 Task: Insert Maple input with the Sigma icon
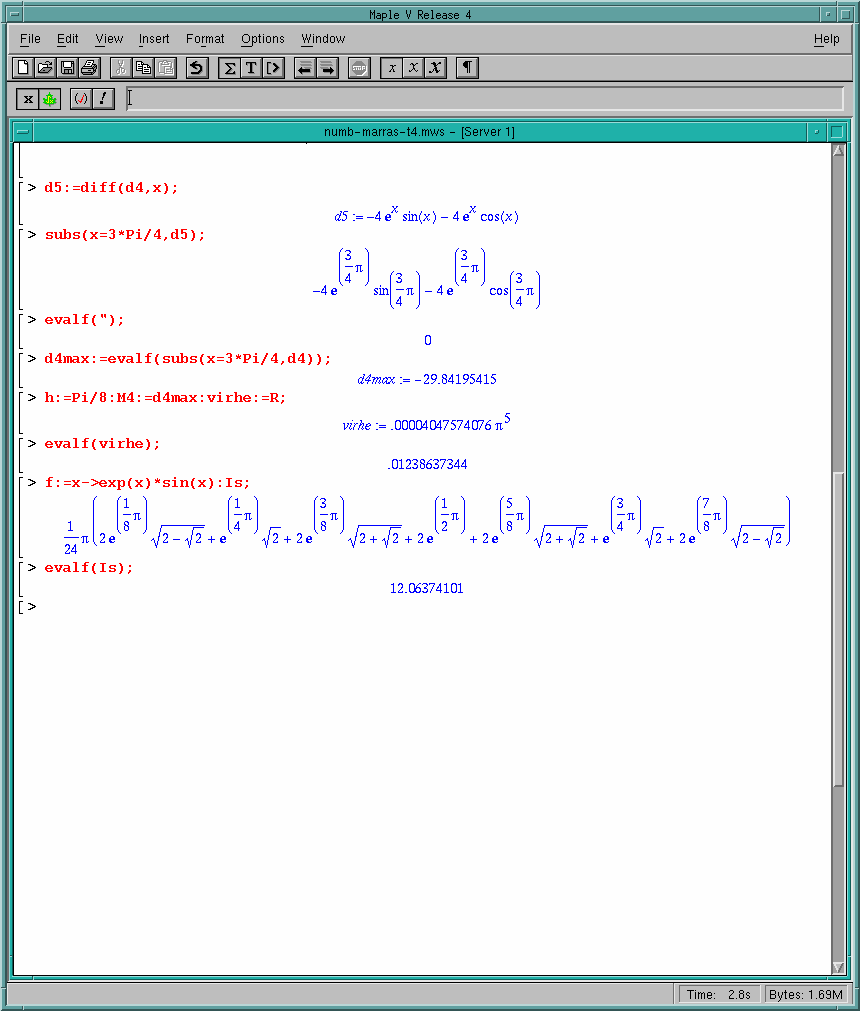pyautogui.click(x=229, y=68)
